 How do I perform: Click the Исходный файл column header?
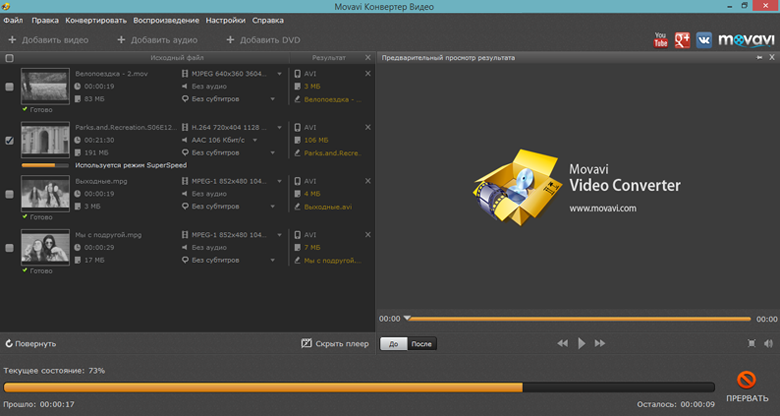point(177,58)
